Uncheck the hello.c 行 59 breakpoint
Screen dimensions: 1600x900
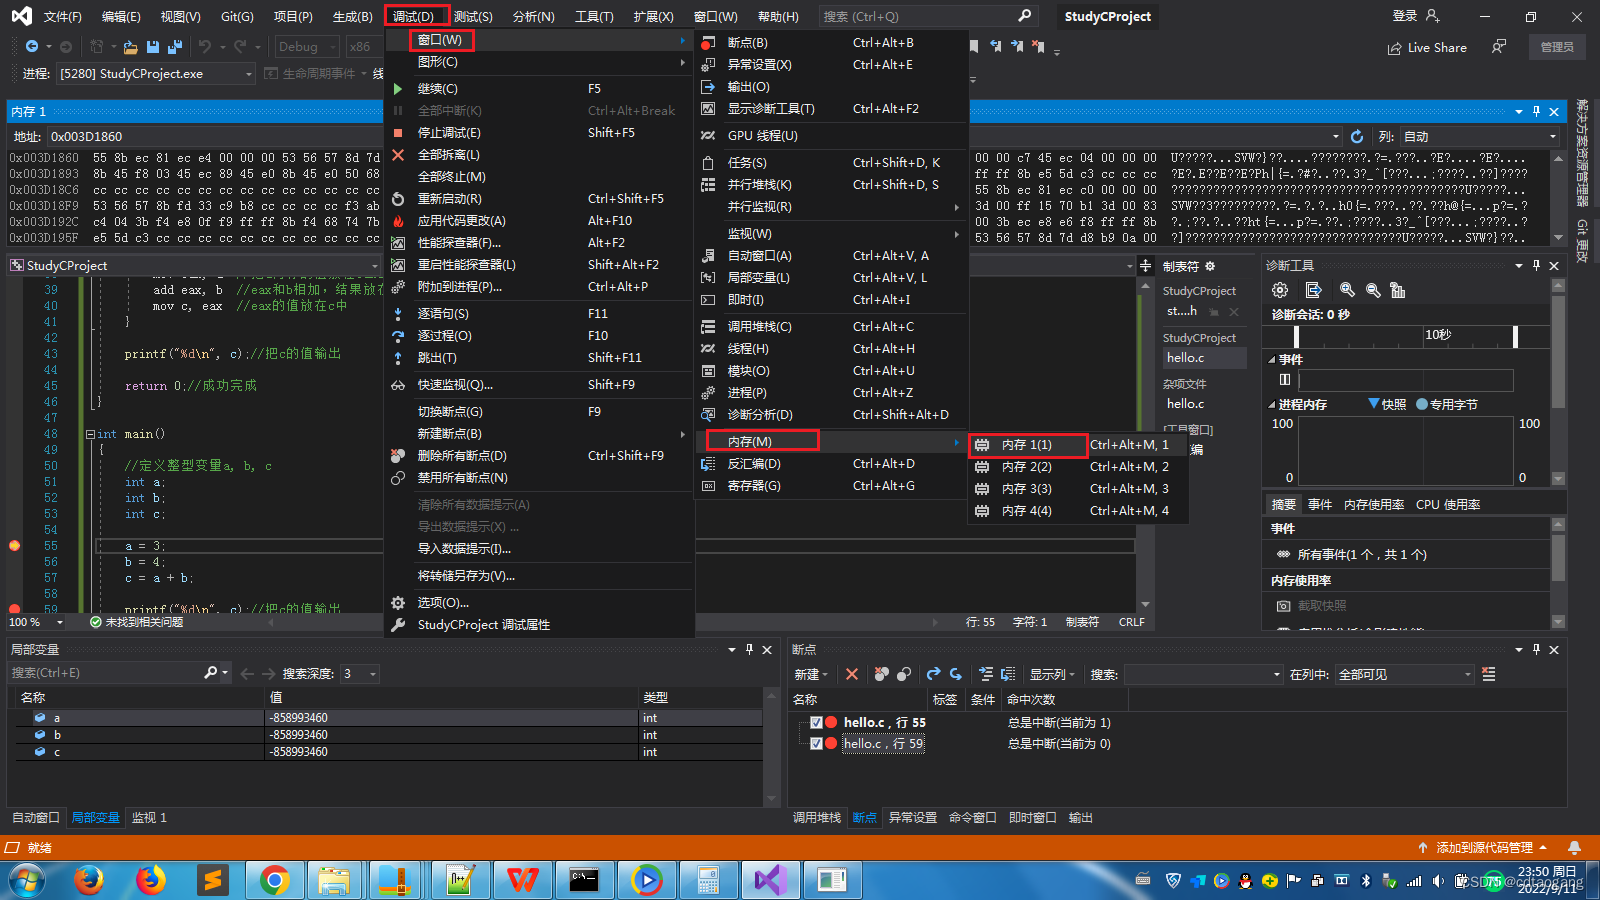click(816, 743)
